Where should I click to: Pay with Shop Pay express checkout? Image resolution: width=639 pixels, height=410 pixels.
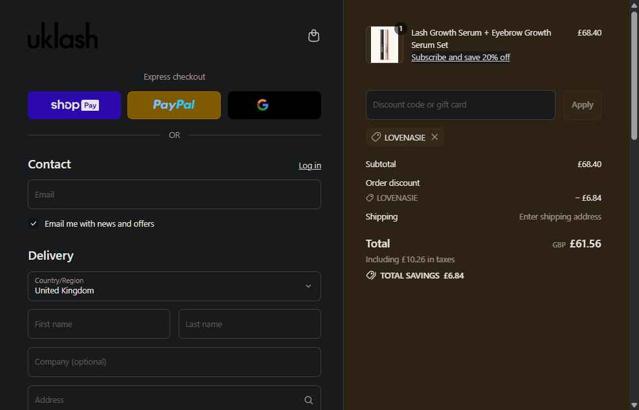click(74, 105)
